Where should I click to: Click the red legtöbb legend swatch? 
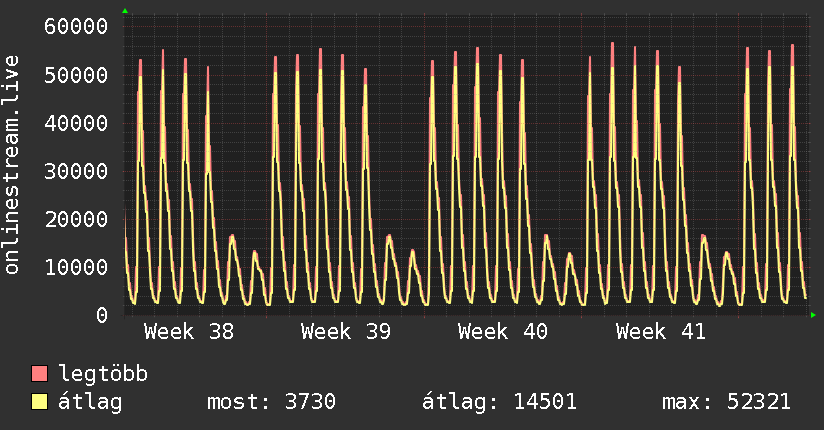(39, 374)
